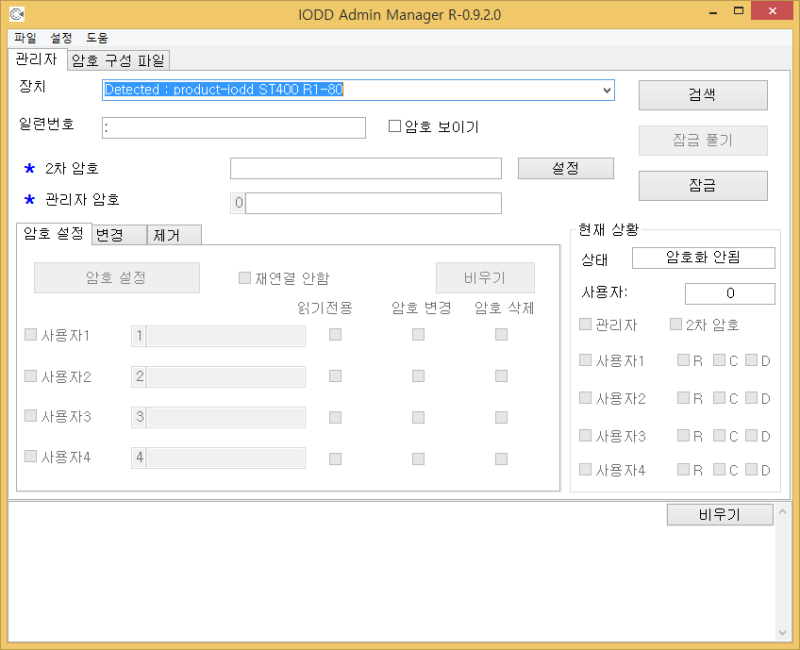Toggle 읽기전용 checkbox for 사용자2

(335, 377)
